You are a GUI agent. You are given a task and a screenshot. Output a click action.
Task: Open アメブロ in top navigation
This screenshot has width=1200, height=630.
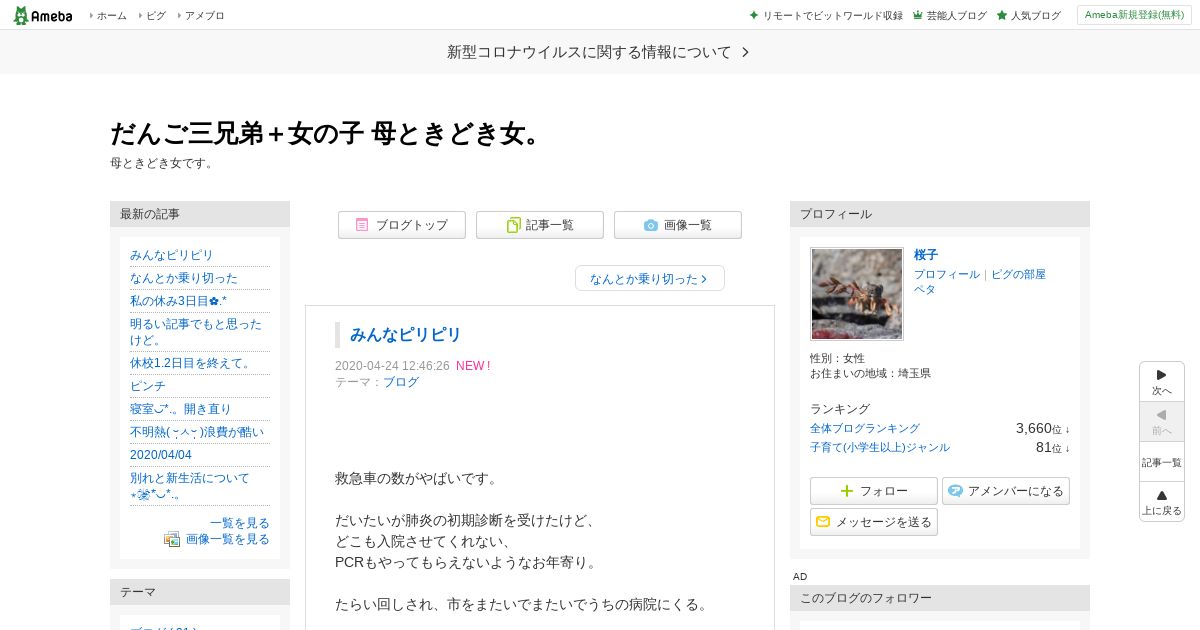click(204, 16)
